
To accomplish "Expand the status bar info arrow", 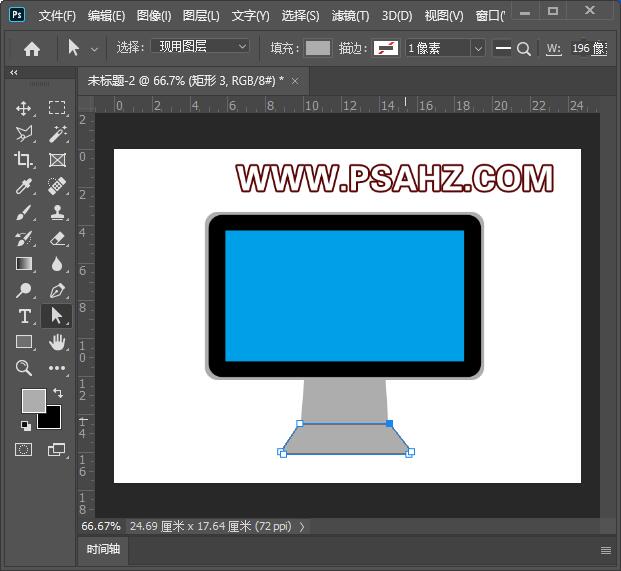I will (x=302, y=527).
